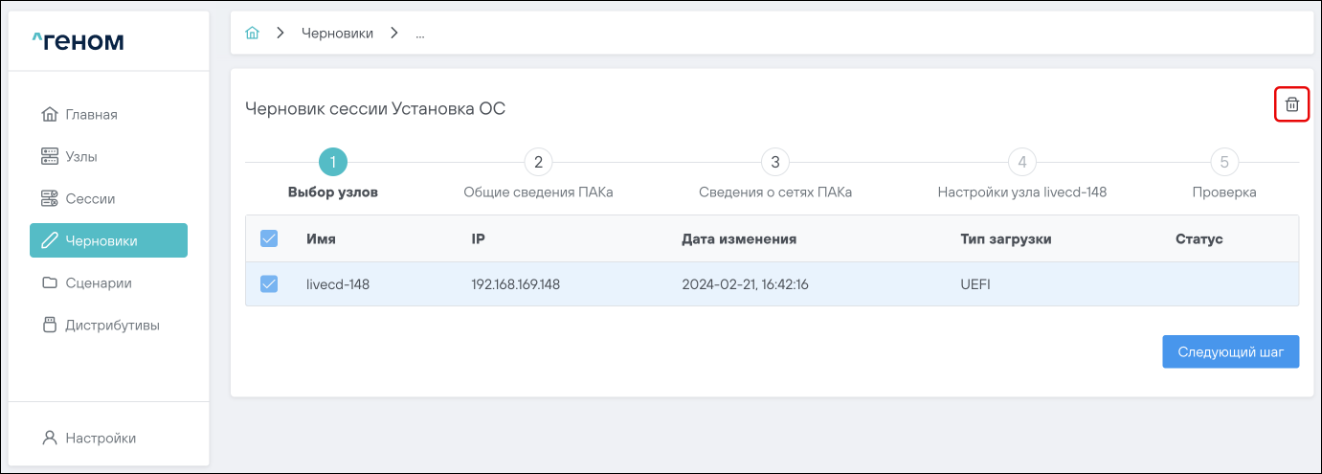Click the home icon in breadcrumb
The width and height of the screenshot is (1322, 474).
tap(253, 33)
